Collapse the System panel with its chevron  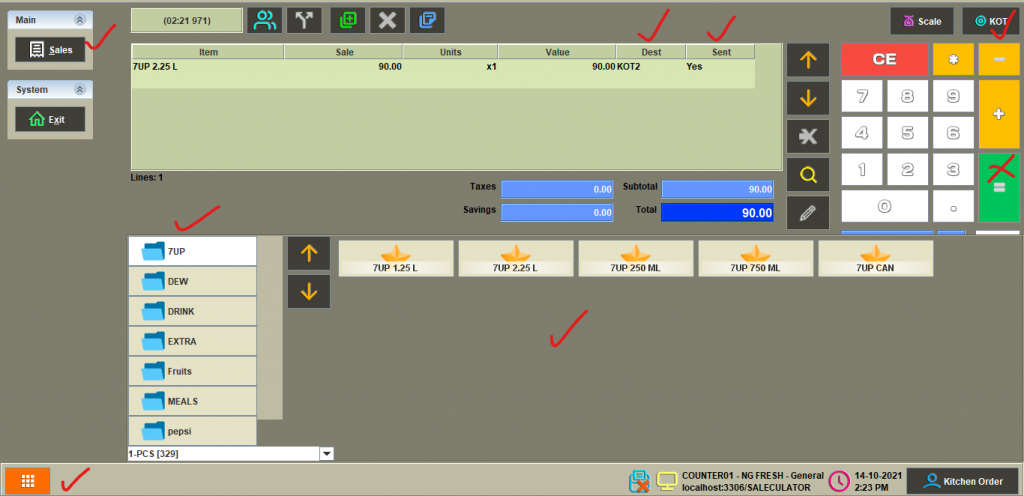[80, 90]
